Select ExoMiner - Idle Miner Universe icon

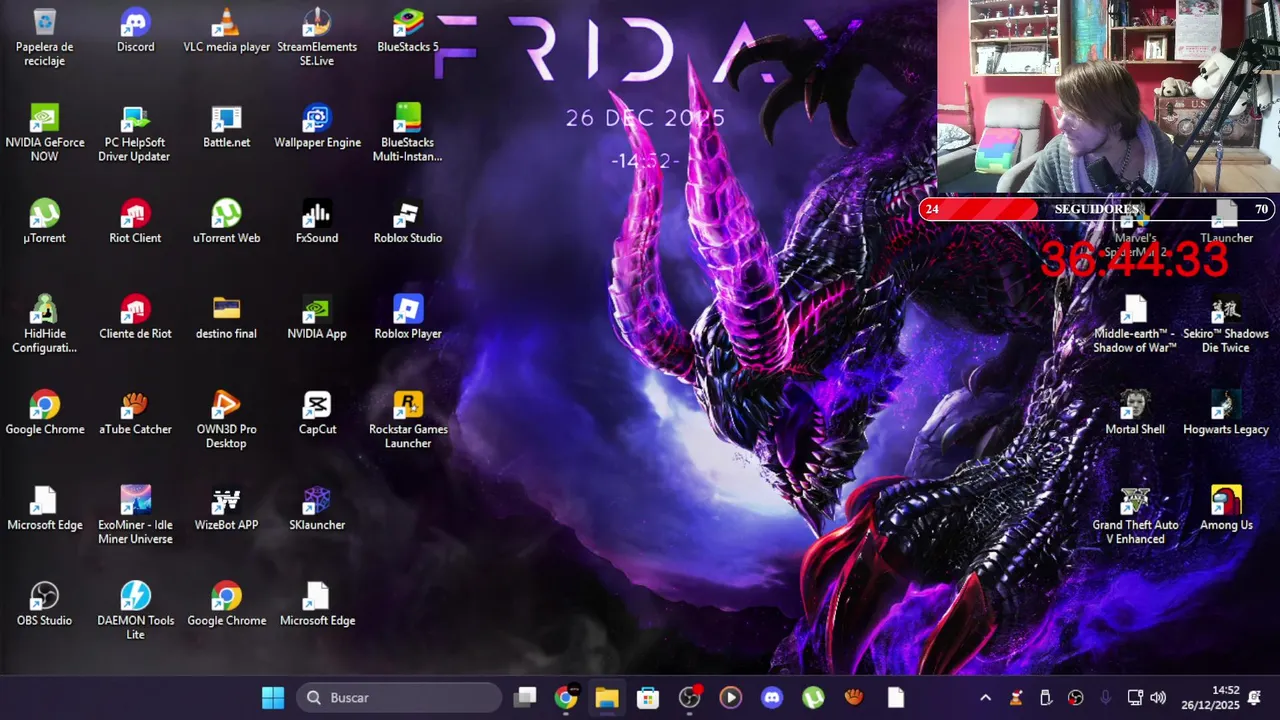tap(135, 515)
